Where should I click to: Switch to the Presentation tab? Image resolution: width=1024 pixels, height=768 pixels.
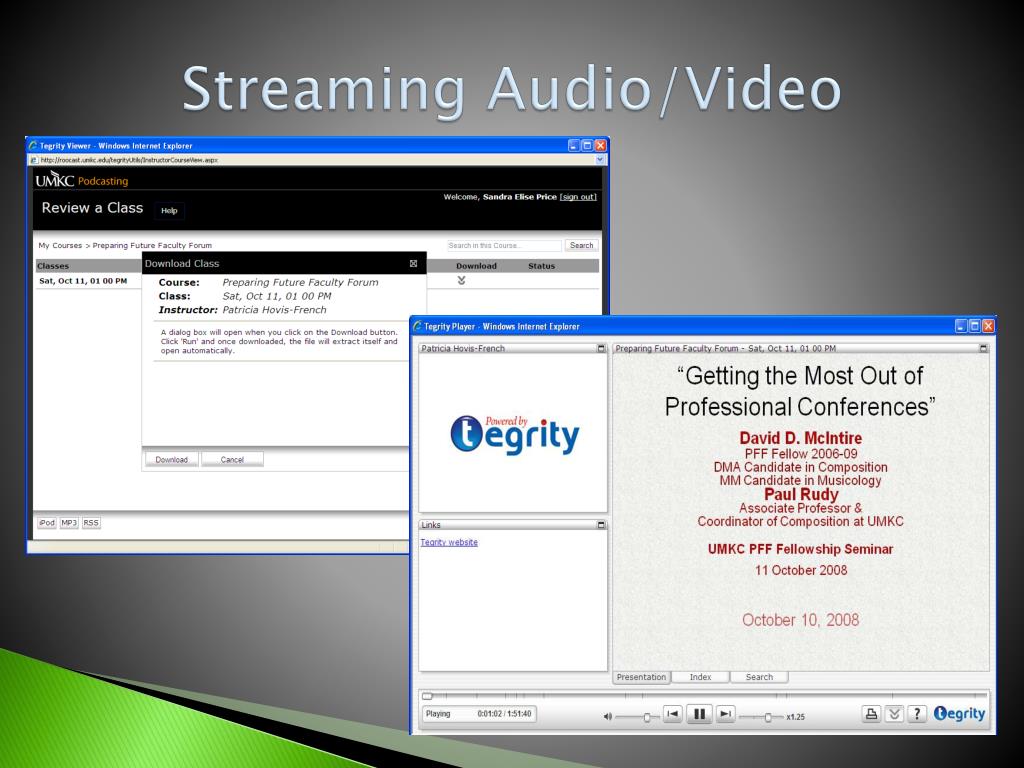coord(641,677)
